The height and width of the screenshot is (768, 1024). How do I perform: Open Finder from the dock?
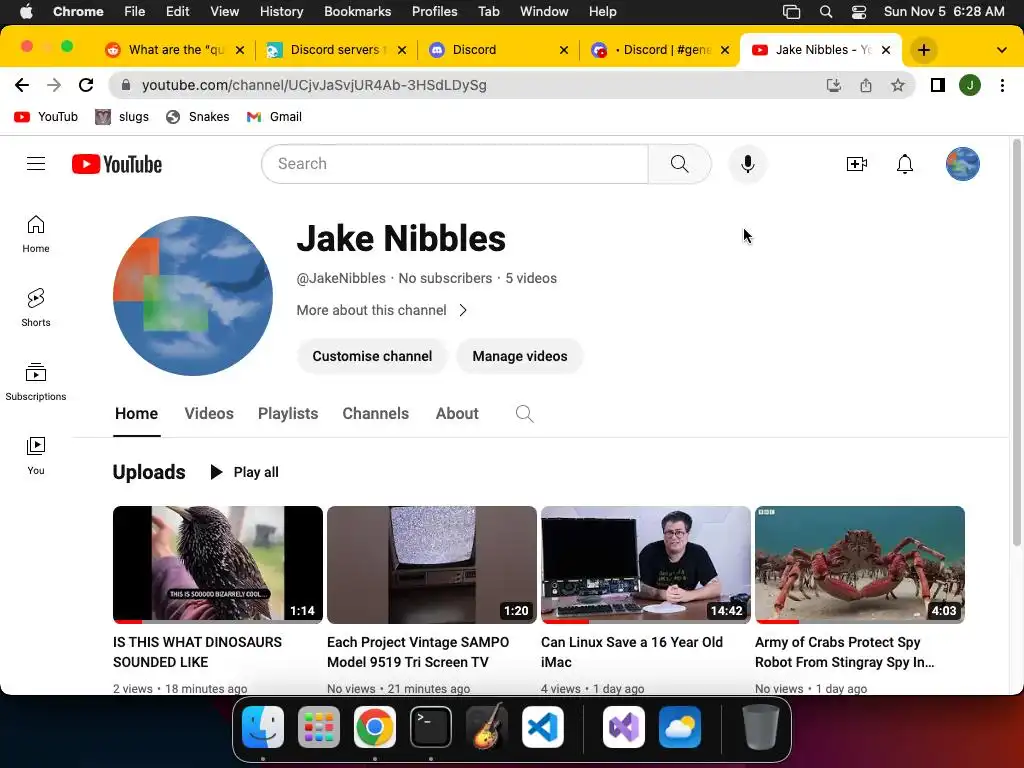[x=263, y=727]
